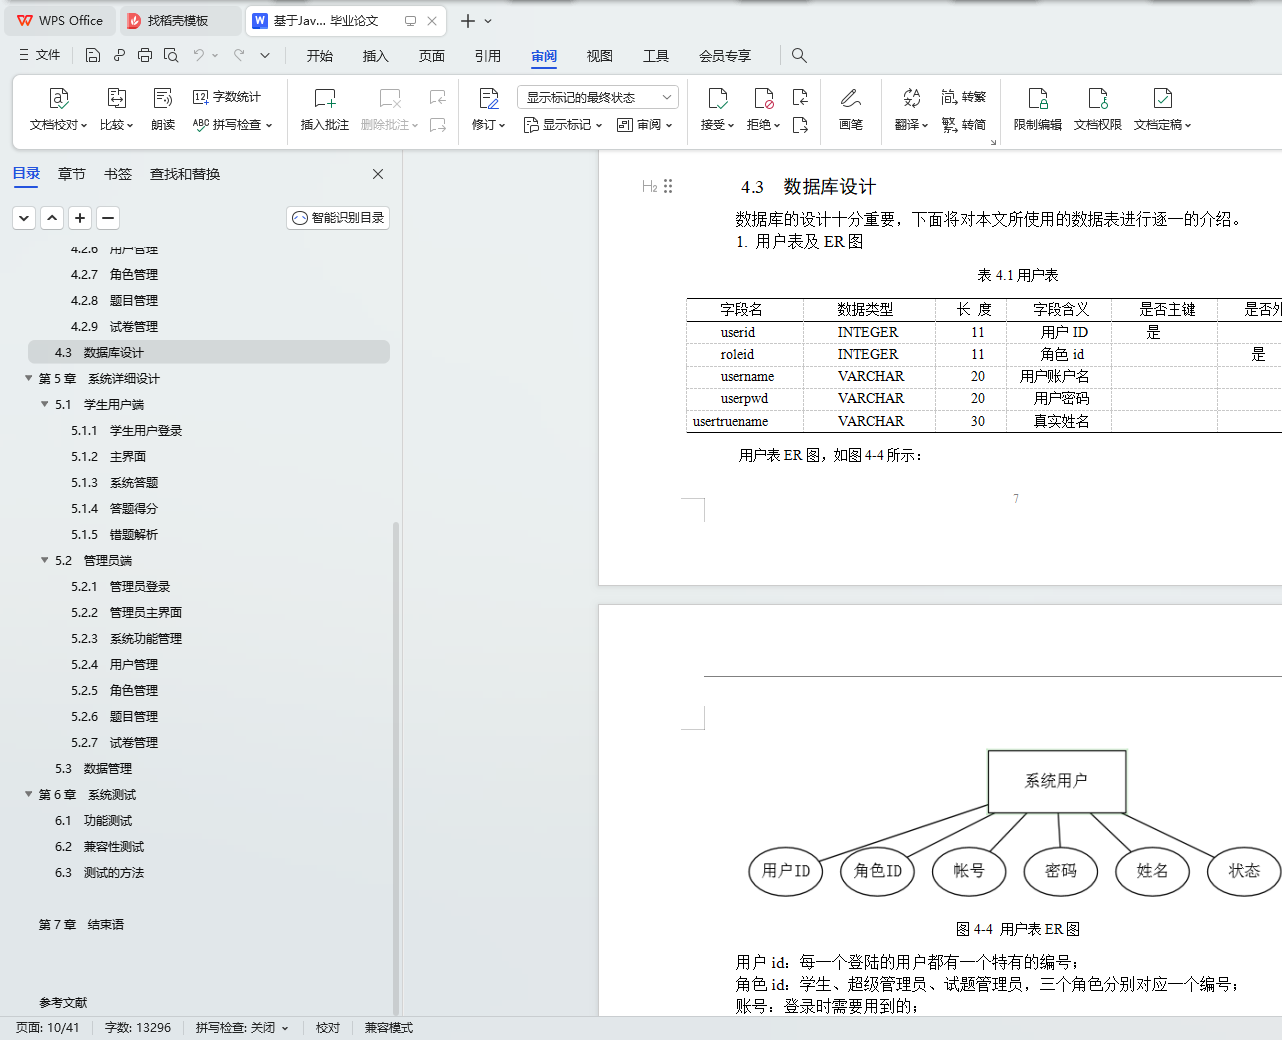Open new document tab with plus
This screenshot has width=1282, height=1040.
tap(467, 21)
